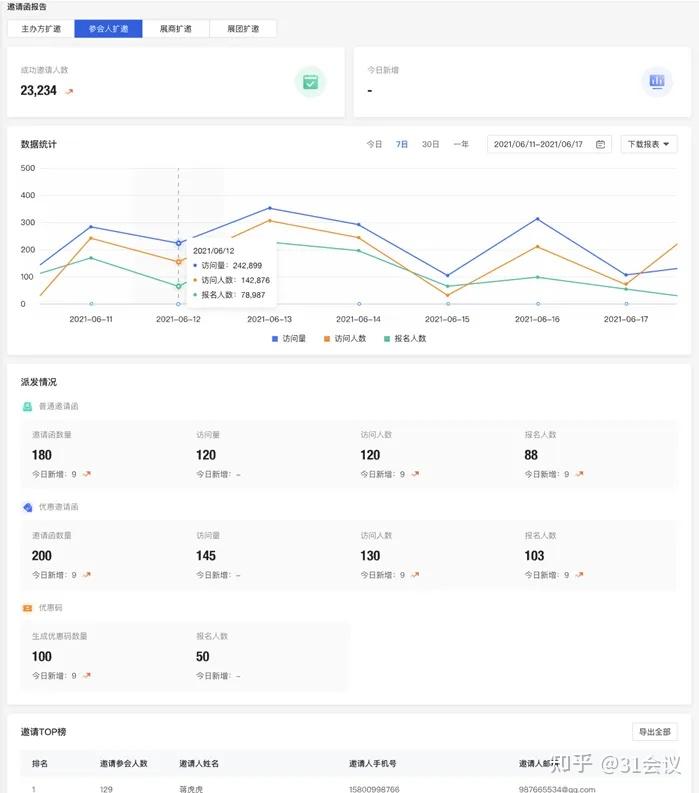Toggle the 访问量 legend series
699x793 pixels.
point(289,338)
